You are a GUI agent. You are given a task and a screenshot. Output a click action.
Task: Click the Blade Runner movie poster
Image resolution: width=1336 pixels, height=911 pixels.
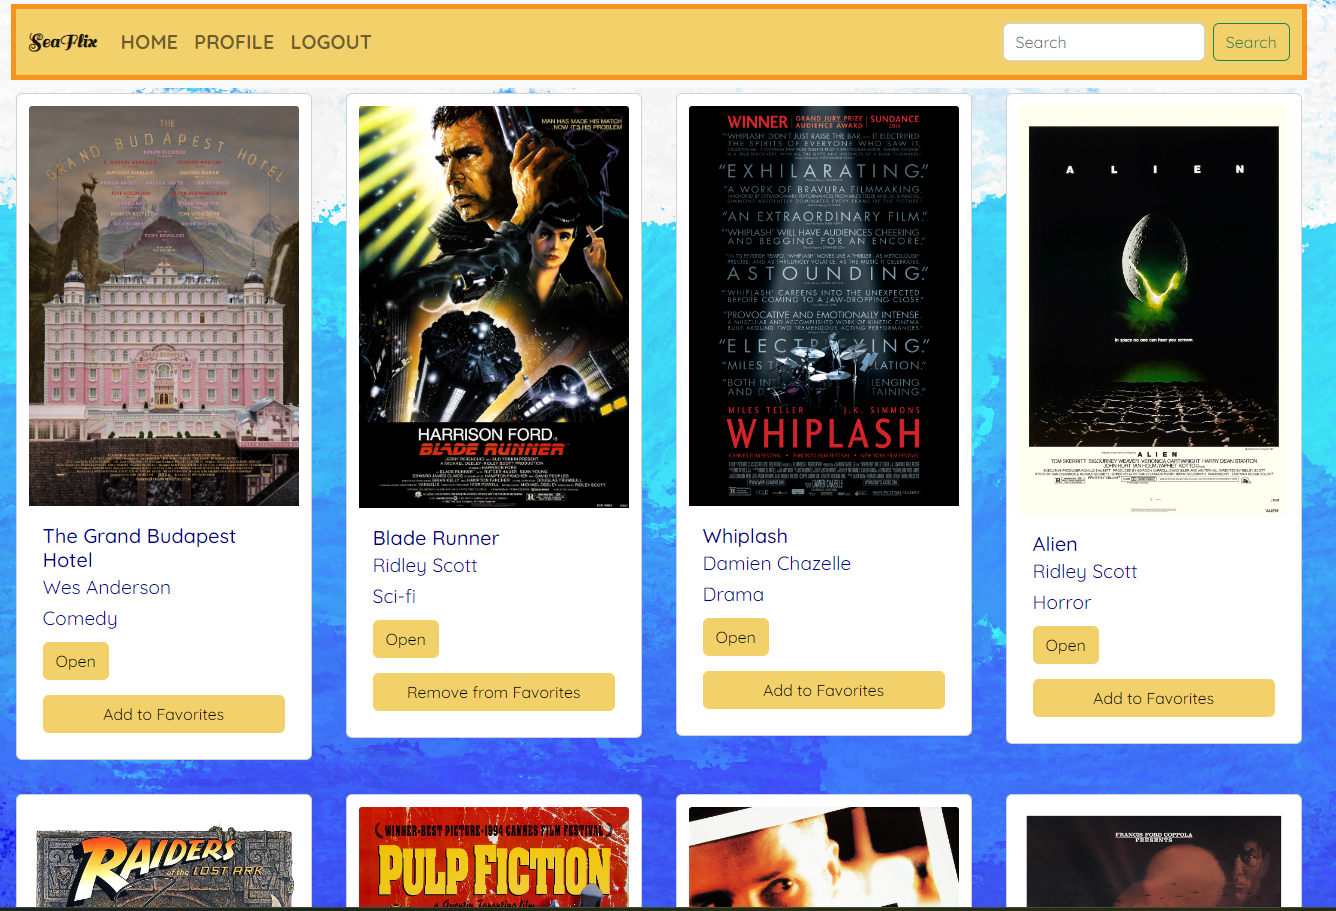click(494, 307)
